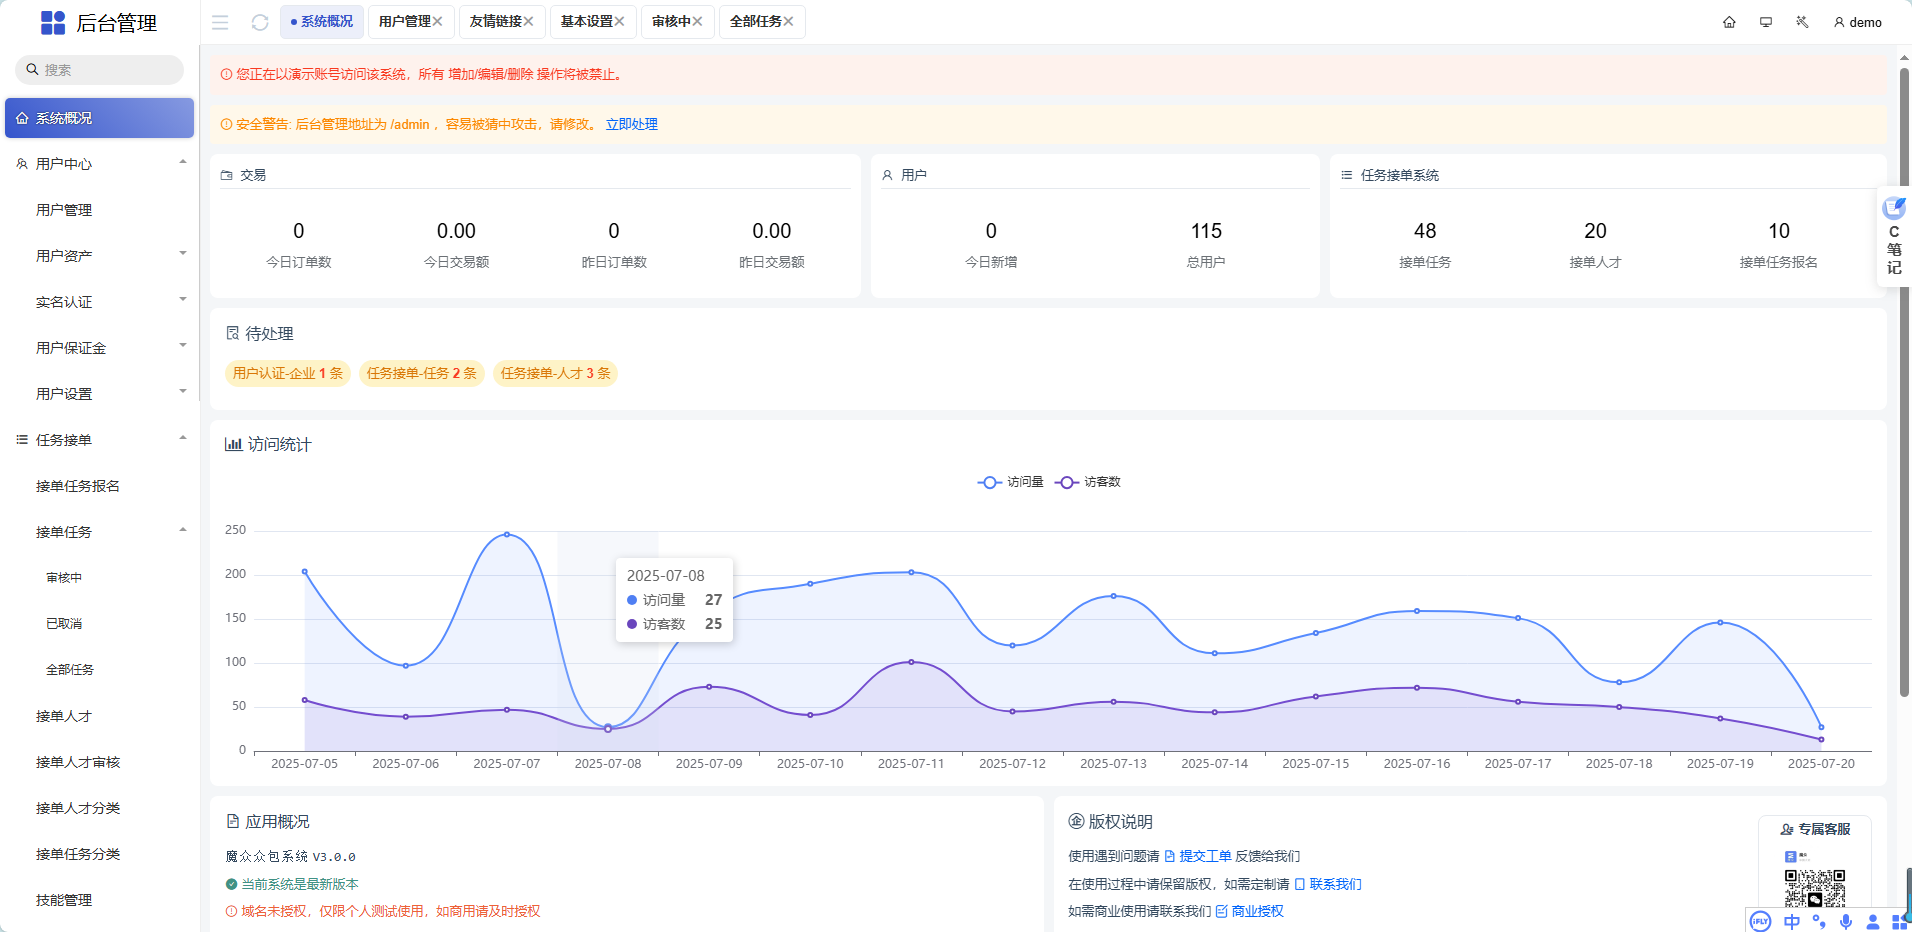The width and height of the screenshot is (1912, 932).
Task: Click the demo user avatar icon
Action: 1838,22
